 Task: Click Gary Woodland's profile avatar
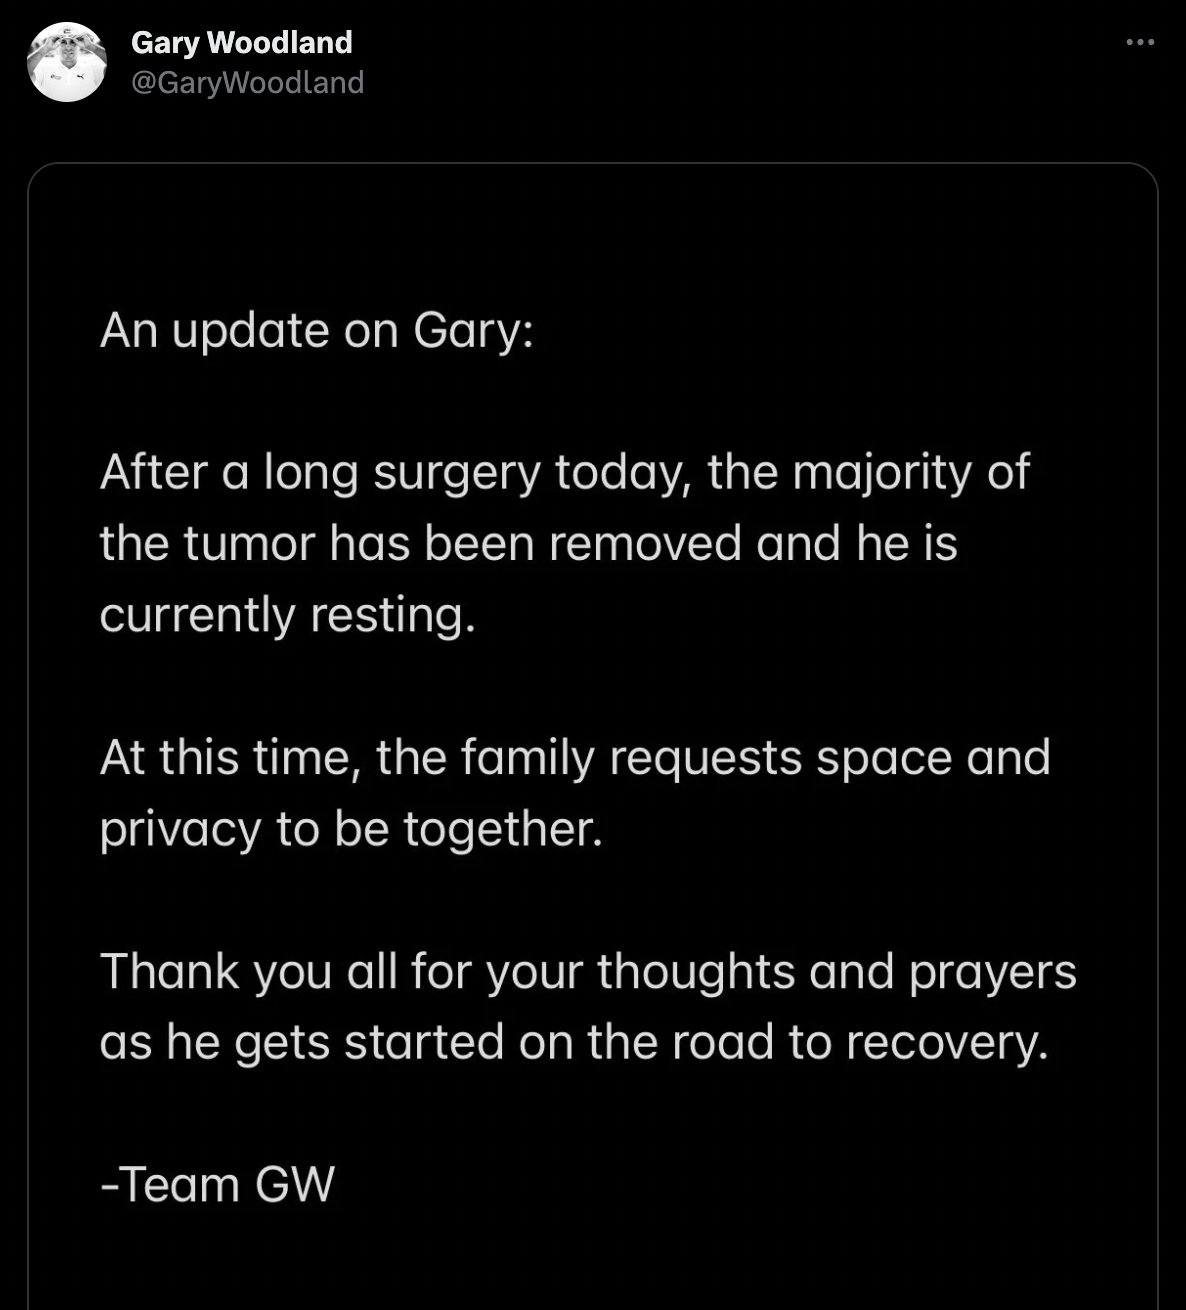pos(67,62)
